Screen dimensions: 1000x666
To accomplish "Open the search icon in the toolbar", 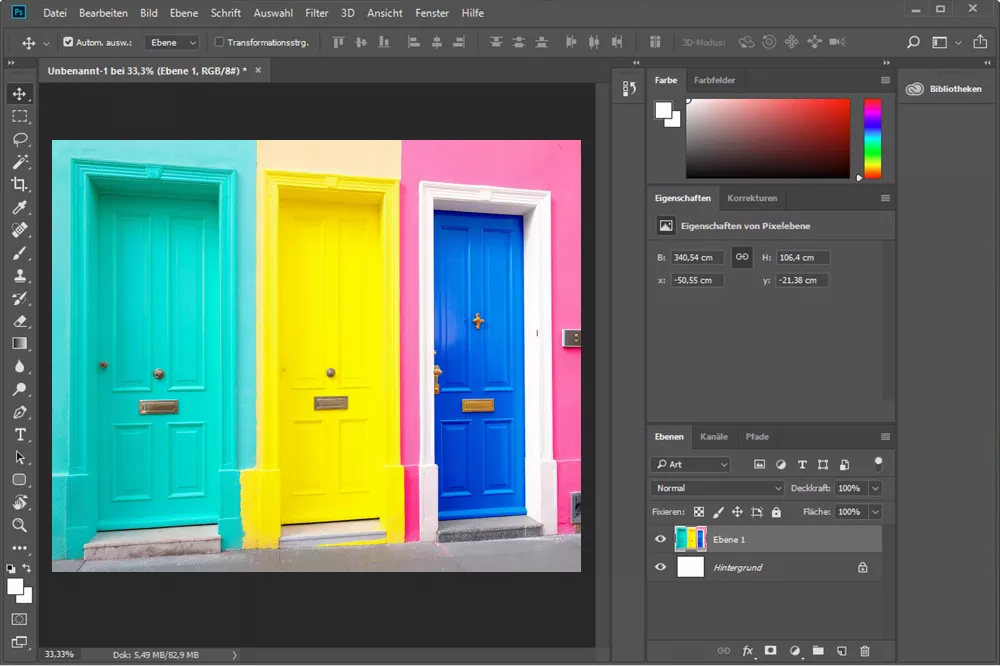I will coord(911,43).
